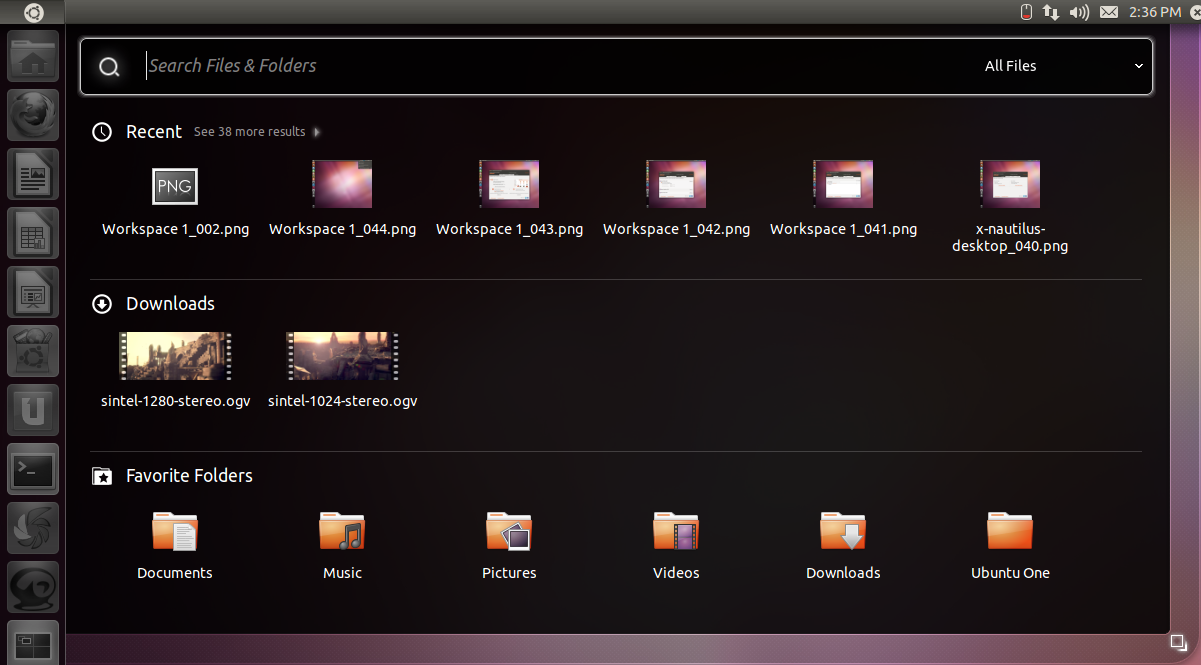
Task: Open the Downloads favorite folder
Action: point(843,531)
